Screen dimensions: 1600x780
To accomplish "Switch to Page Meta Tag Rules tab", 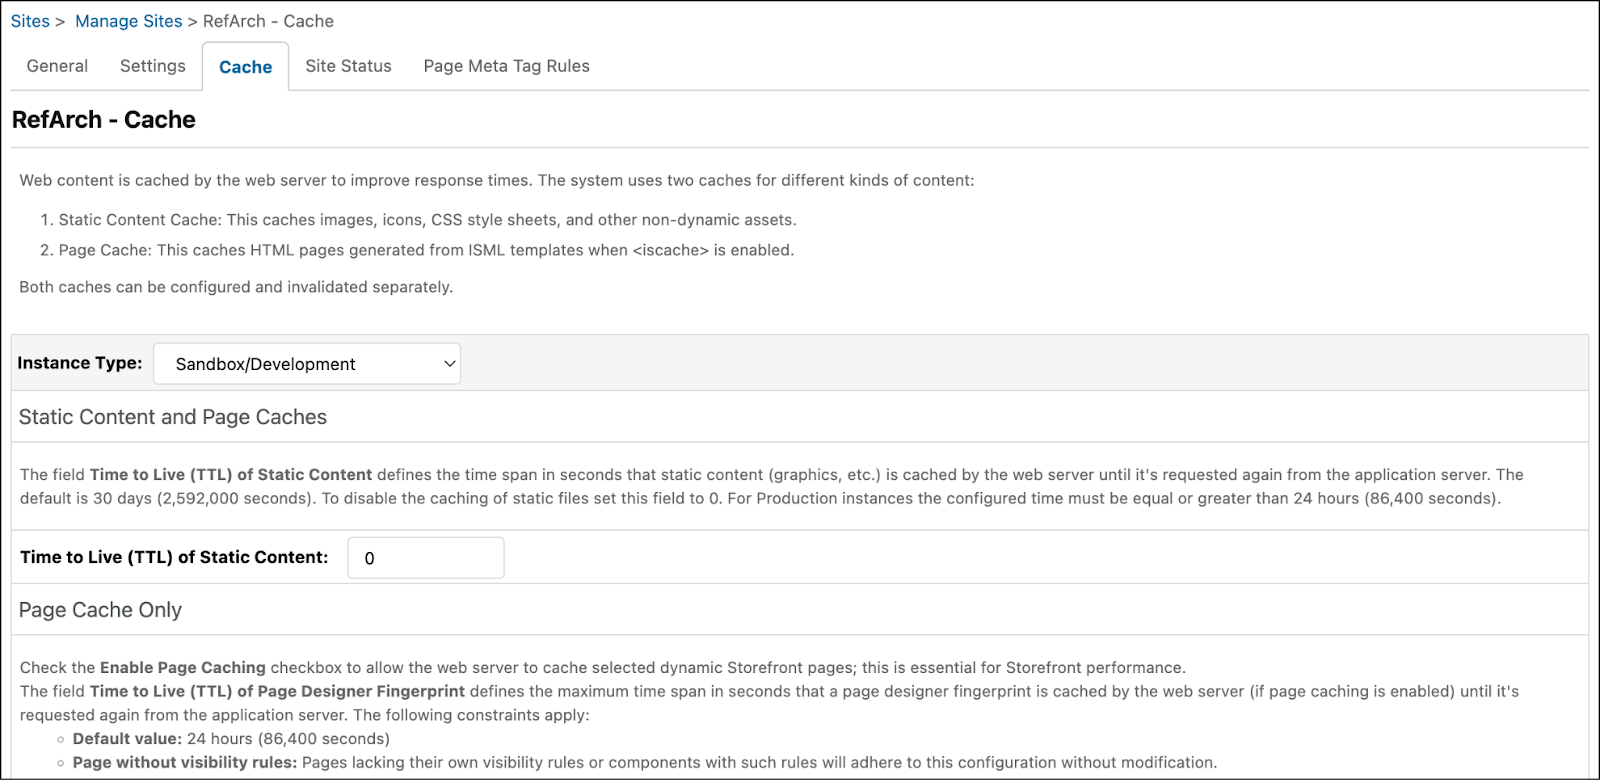I will [x=506, y=66].
